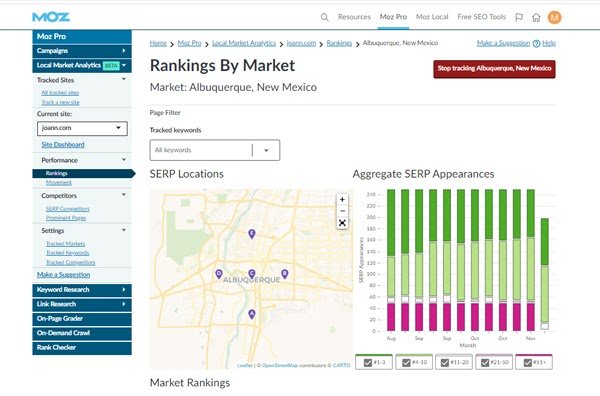Open Rank Checker in sidebar
This screenshot has width=600, height=396.
[82, 348]
